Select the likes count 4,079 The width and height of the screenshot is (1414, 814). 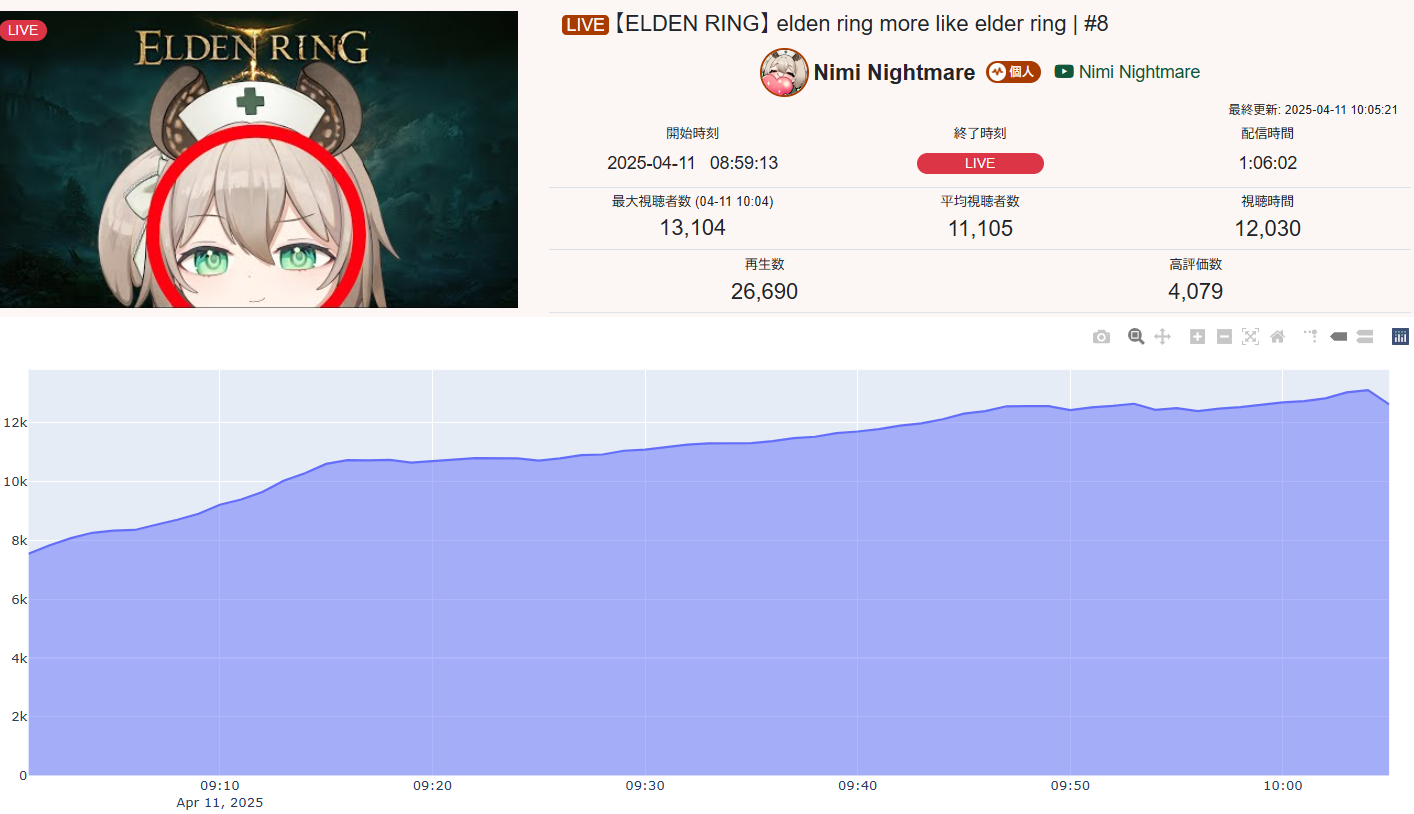(1195, 292)
